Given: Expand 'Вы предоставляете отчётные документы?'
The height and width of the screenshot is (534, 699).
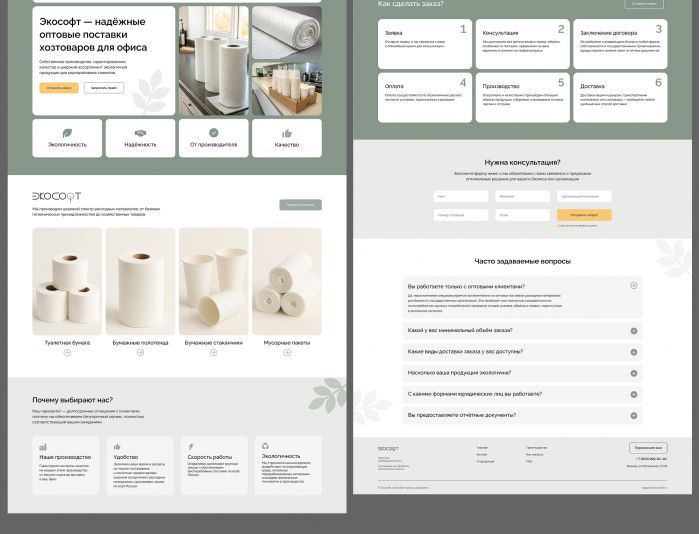Looking at the screenshot, I should [633, 415].
